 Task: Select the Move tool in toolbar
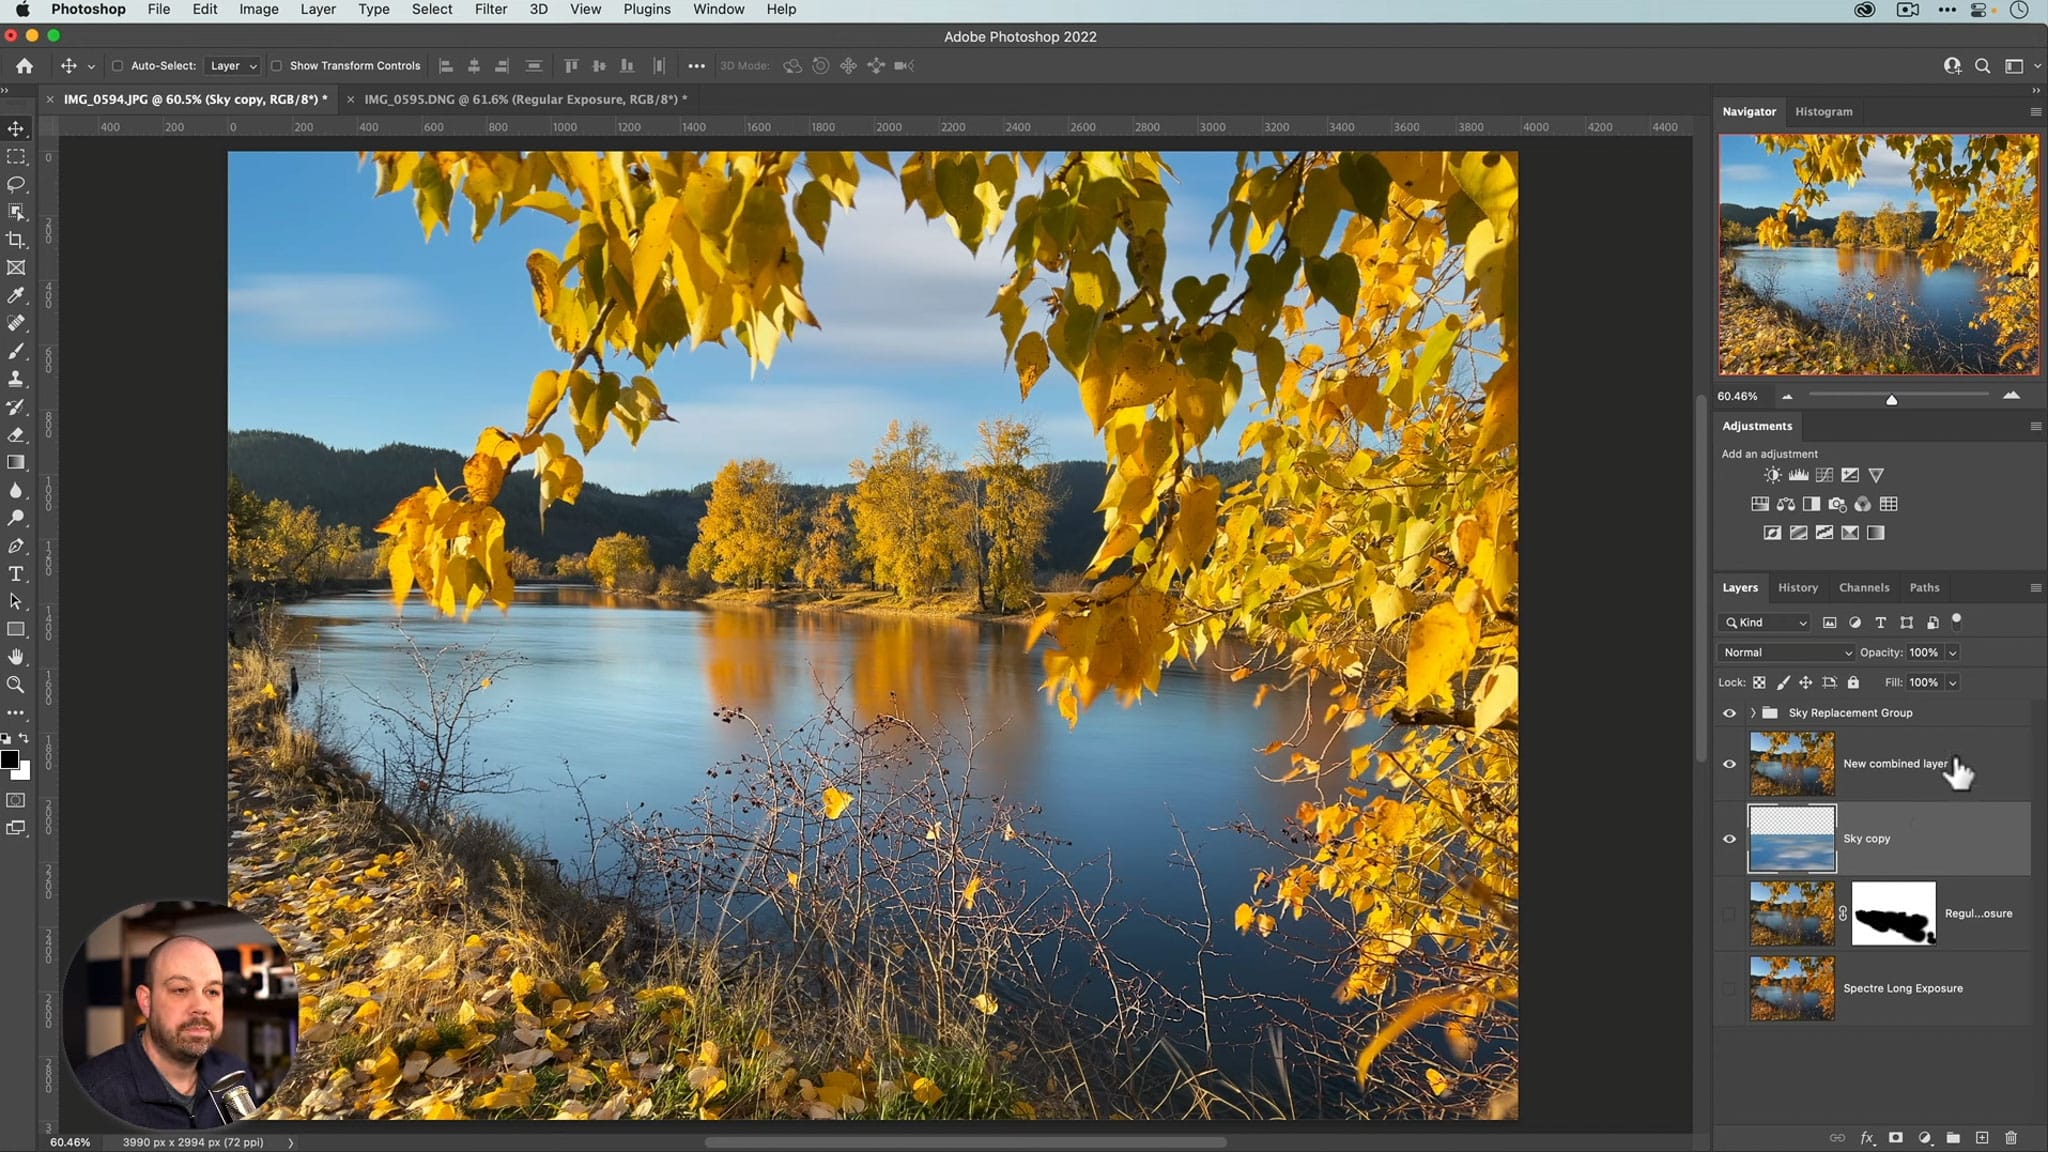tap(17, 128)
